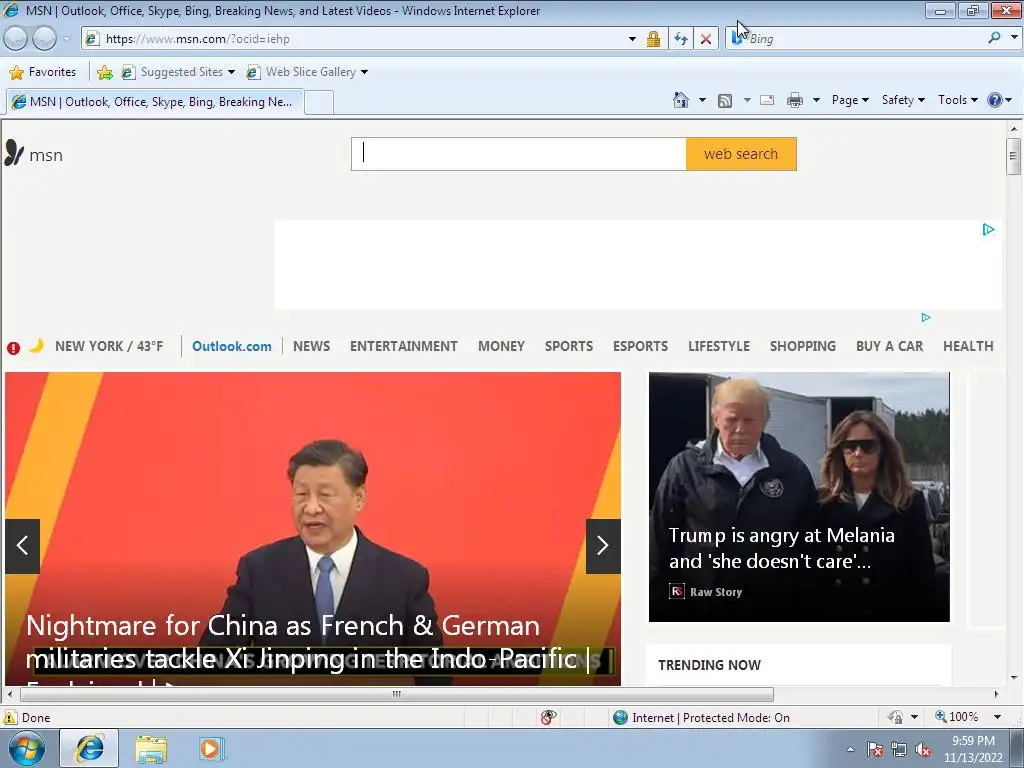Open the zoom level dropdown arrow

997,717
